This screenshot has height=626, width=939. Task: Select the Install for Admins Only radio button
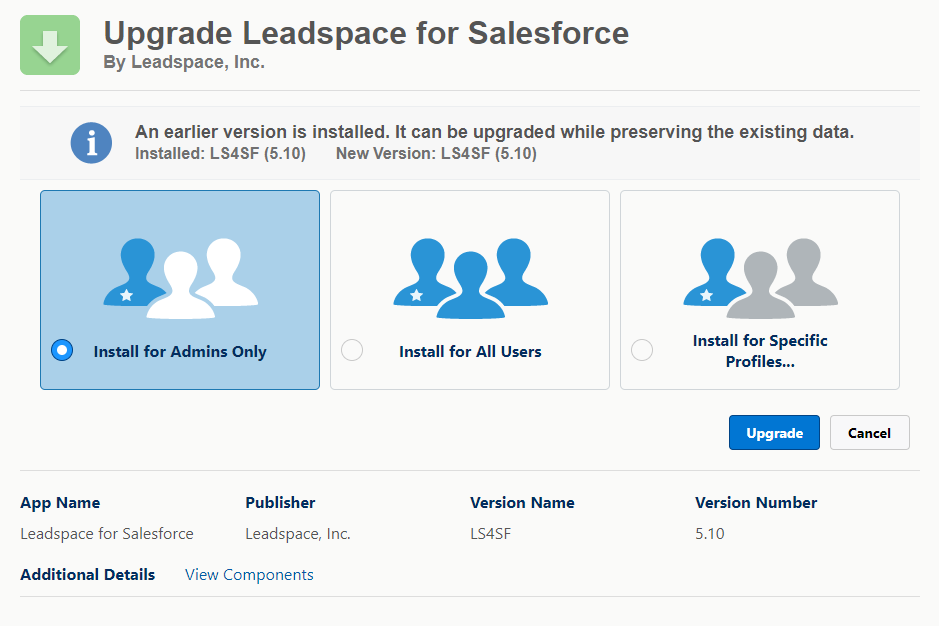click(x=62, y=350)
